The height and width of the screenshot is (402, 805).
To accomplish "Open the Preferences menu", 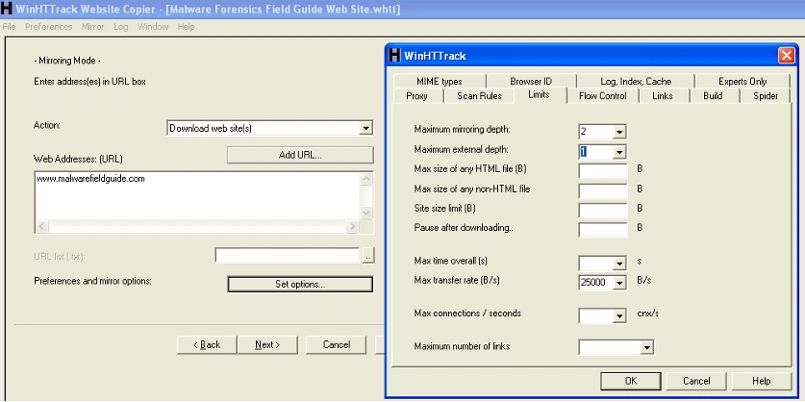I will click(48, 26).
